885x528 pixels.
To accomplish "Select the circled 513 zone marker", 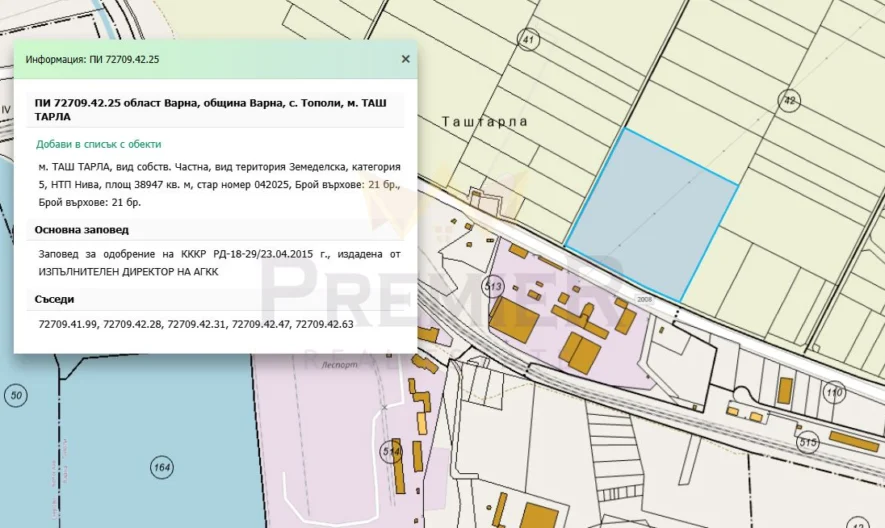I will (493, 288).
